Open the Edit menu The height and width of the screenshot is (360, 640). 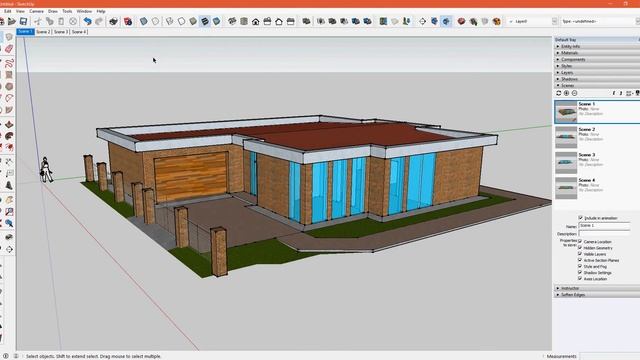pyautogui.click(x=7, y=11)
